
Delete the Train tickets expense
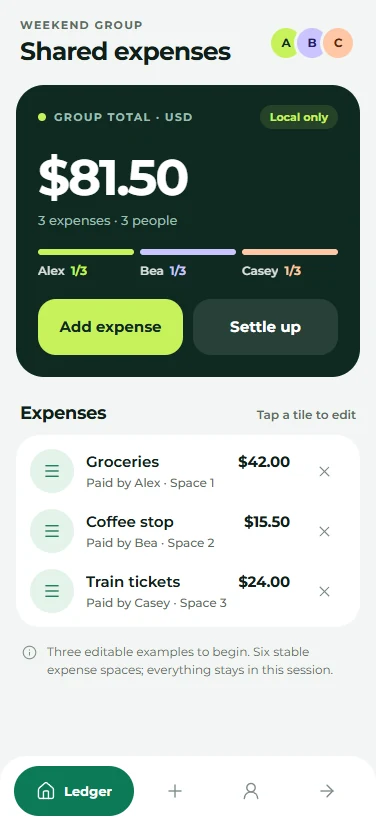click(325, 591)
